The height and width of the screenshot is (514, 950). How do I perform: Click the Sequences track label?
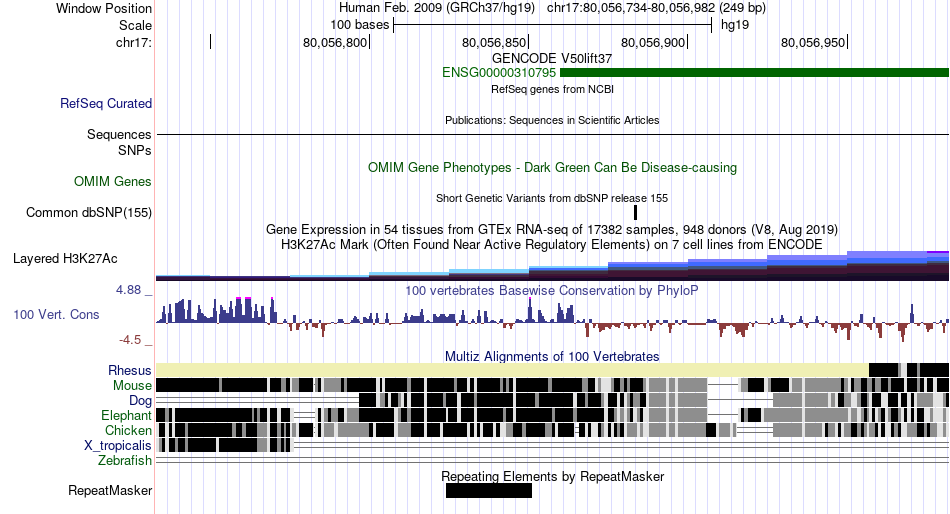[x=119, y=135]
